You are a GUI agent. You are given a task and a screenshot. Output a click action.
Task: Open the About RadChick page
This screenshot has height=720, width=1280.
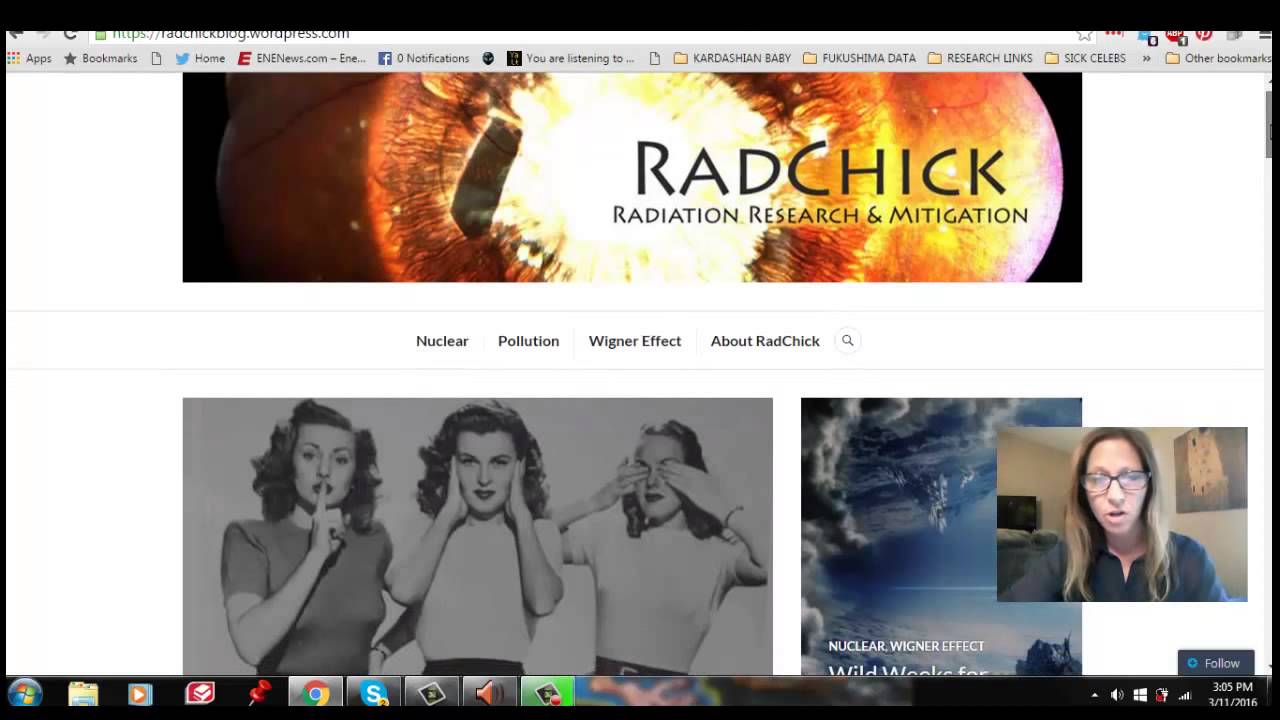click(765, 341)
